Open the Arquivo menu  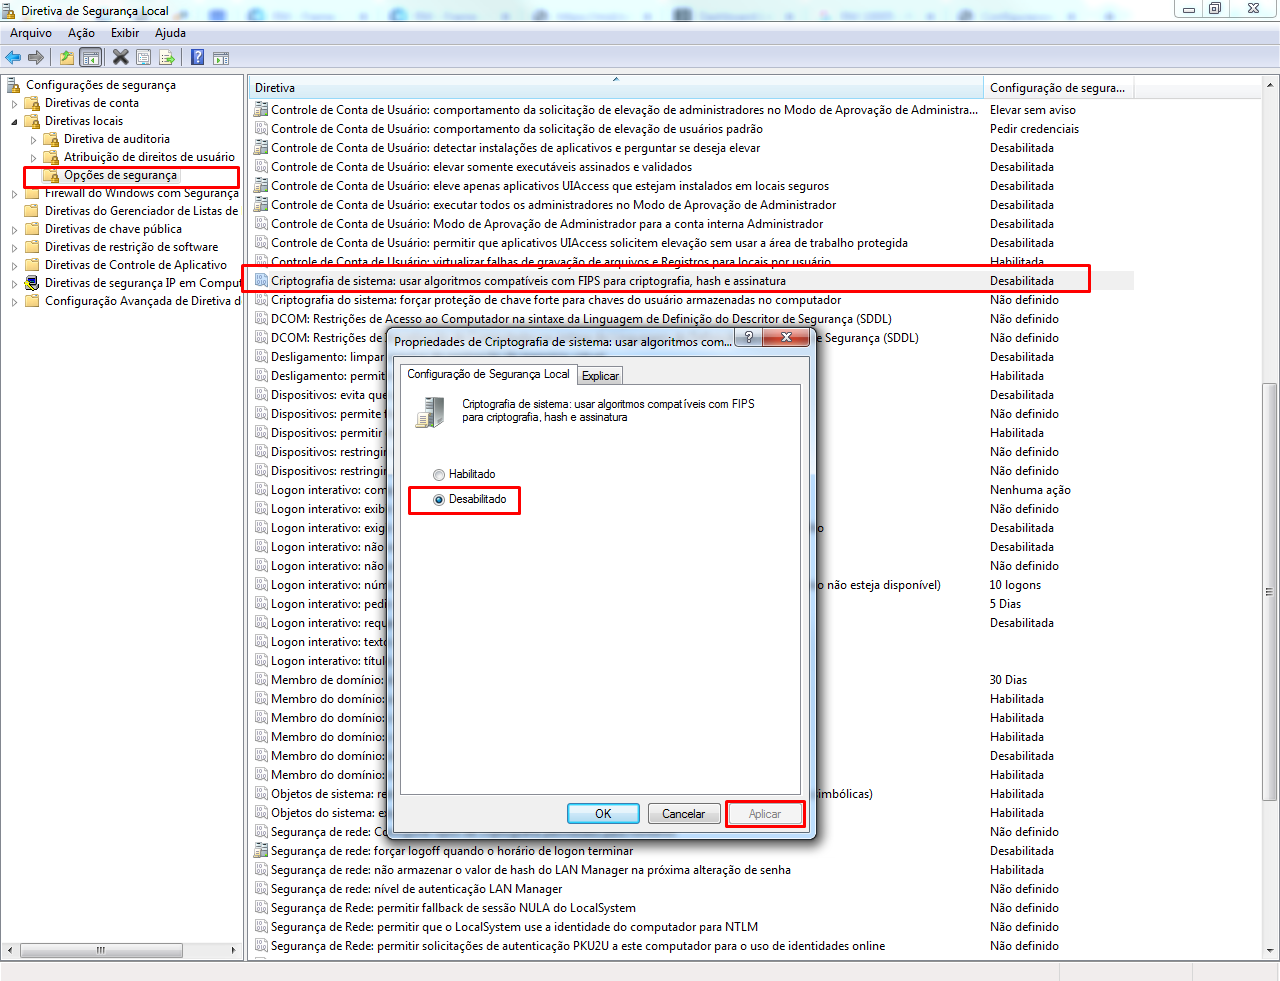31,33
